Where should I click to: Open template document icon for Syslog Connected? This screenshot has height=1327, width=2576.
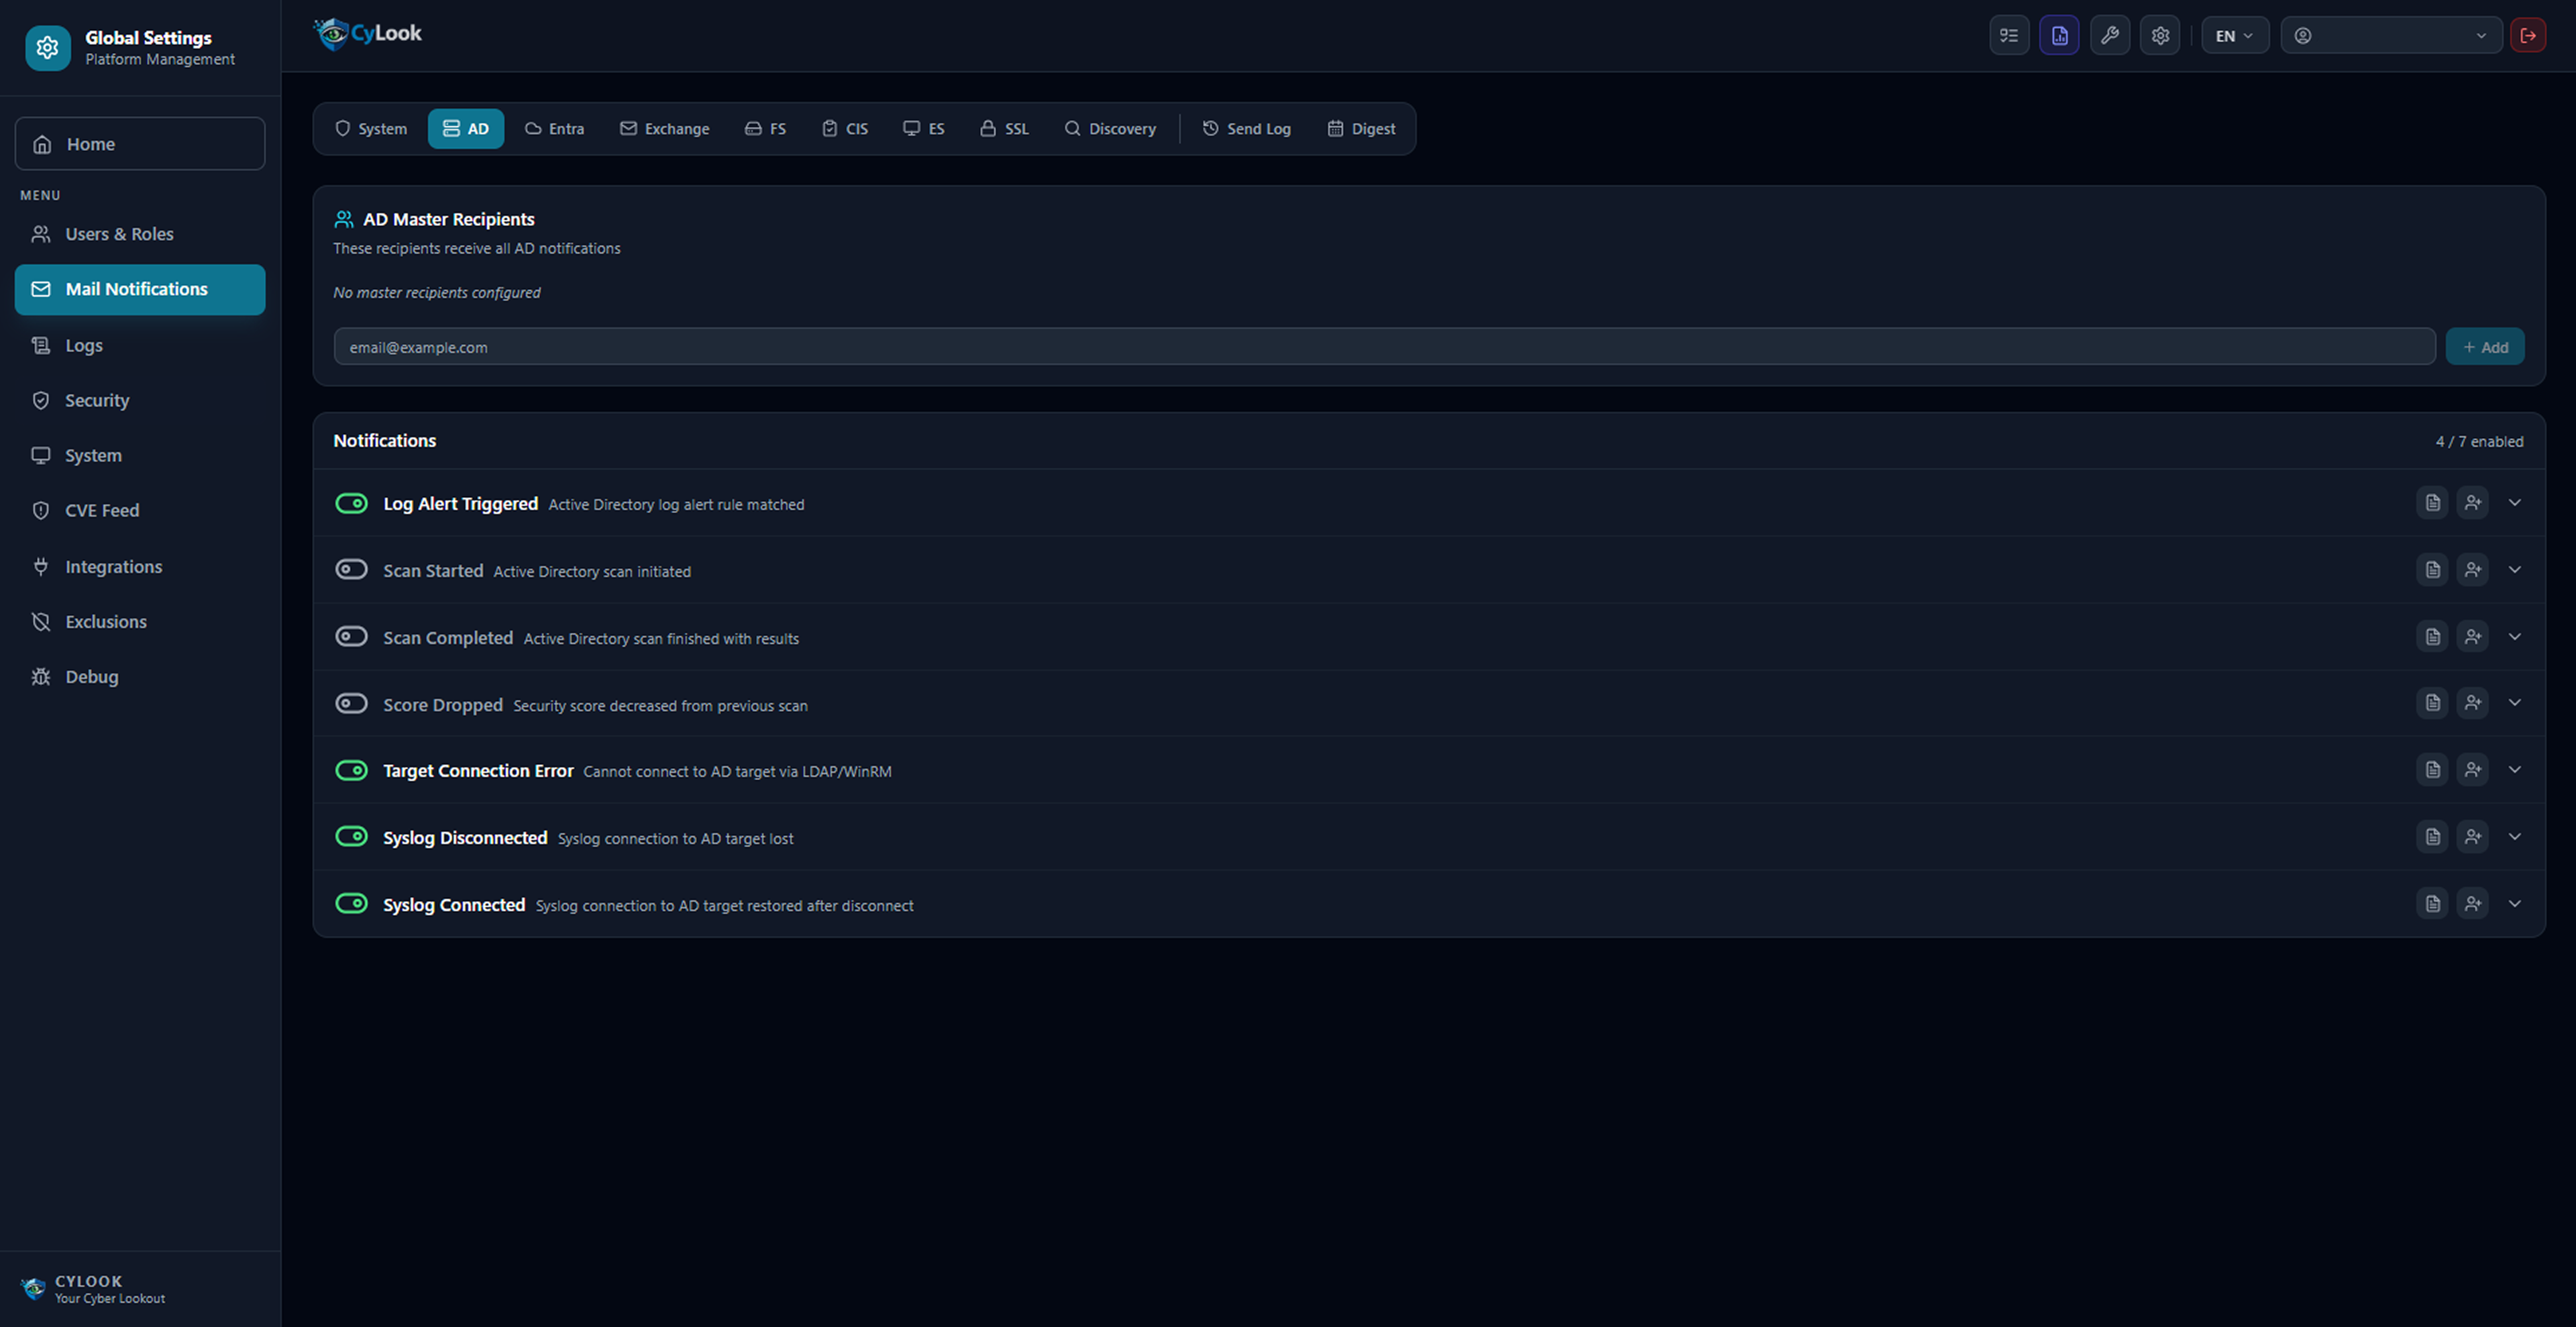(x=2432, y=904)
